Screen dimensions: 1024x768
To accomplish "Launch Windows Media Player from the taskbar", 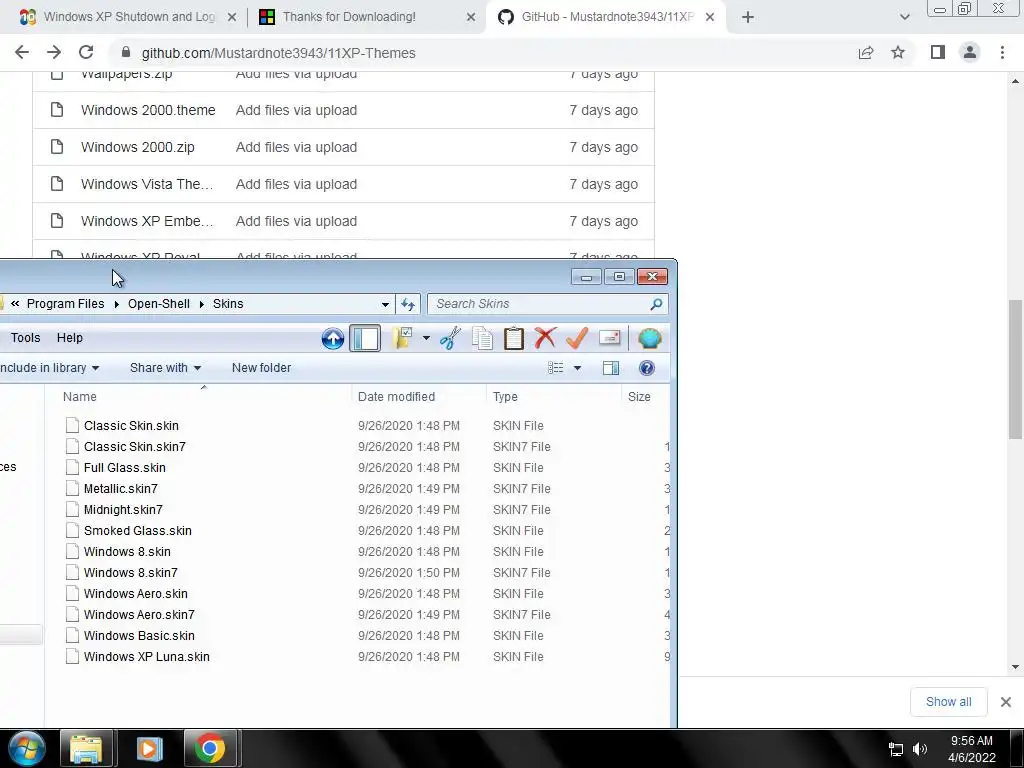I will (148, 748).
